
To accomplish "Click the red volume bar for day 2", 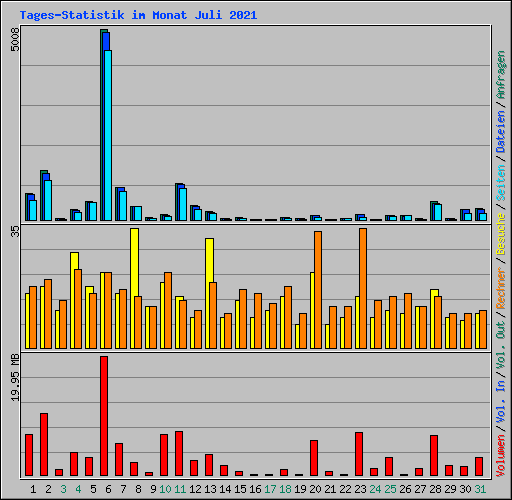I will [44, 444].
